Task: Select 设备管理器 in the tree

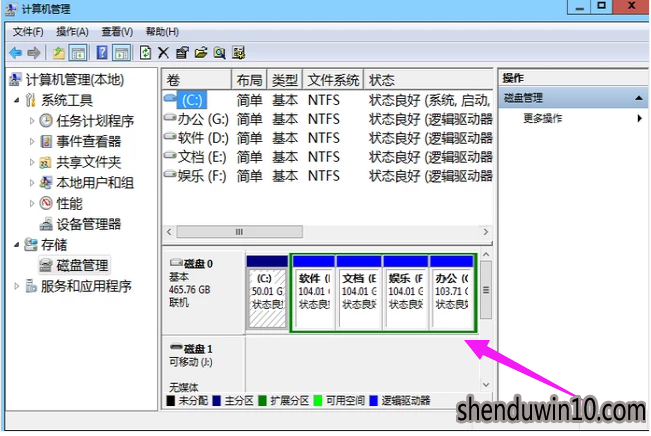Action: click(88, 224)
